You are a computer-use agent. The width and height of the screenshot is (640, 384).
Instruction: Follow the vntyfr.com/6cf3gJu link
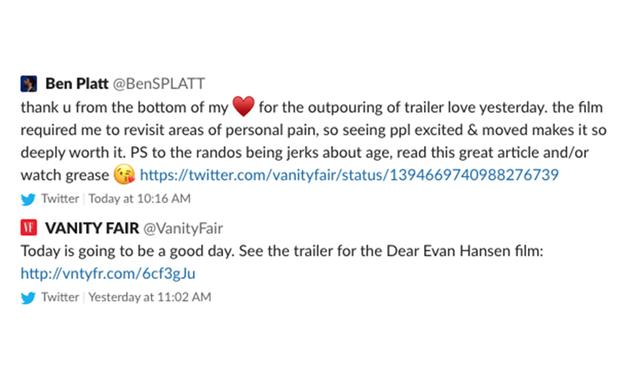tap(108, 273)
